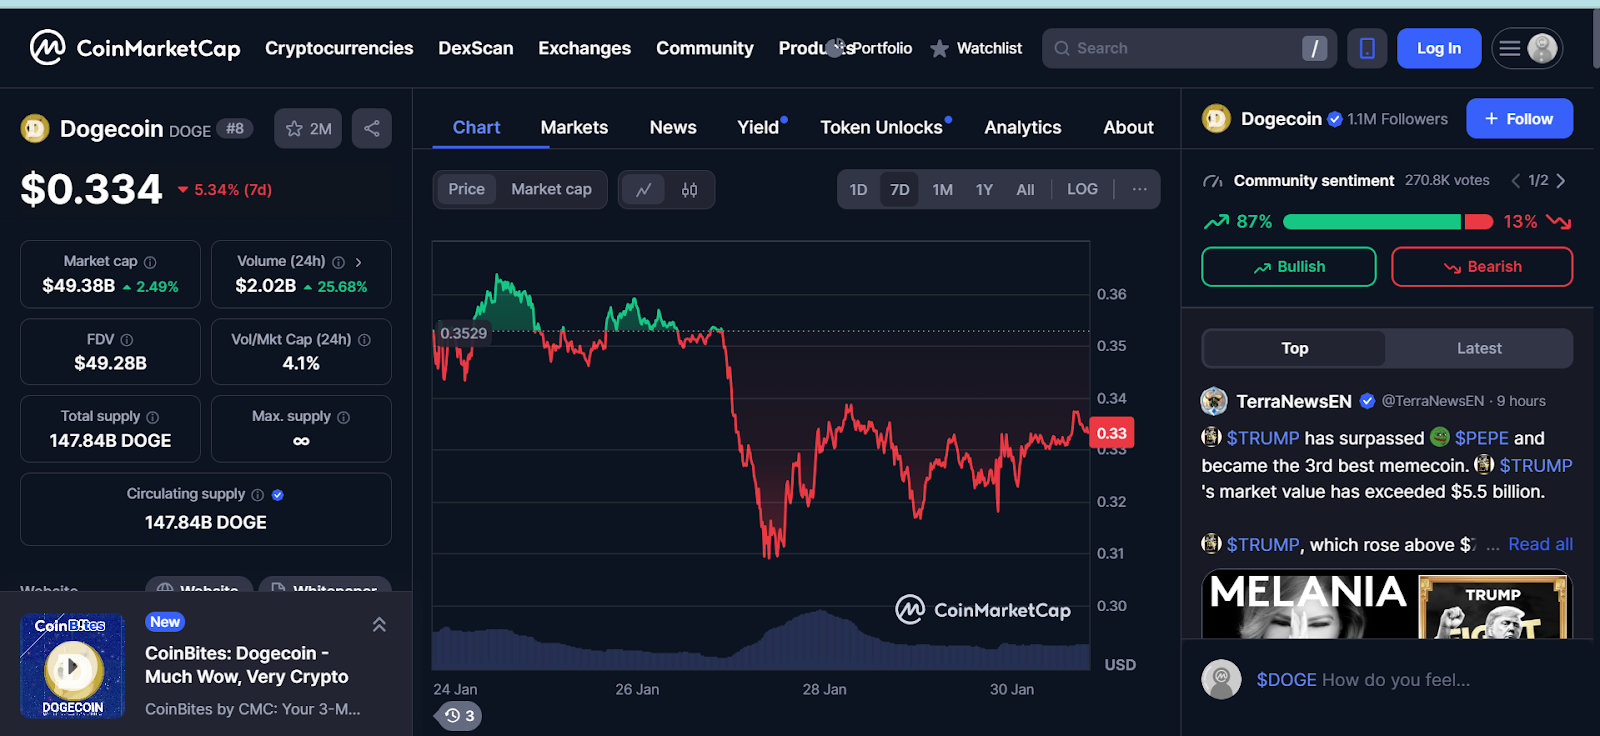Image resolution: width=1600 pixels, height=736 pixels.
Task: Open chart history events badge
Action: click(460, 715)
